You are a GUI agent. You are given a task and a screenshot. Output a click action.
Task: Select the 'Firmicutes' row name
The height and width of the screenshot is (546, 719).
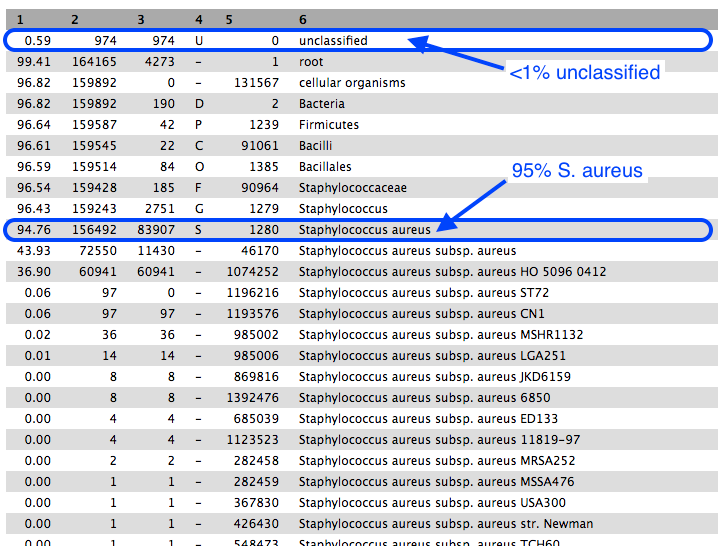pos(329,125)
